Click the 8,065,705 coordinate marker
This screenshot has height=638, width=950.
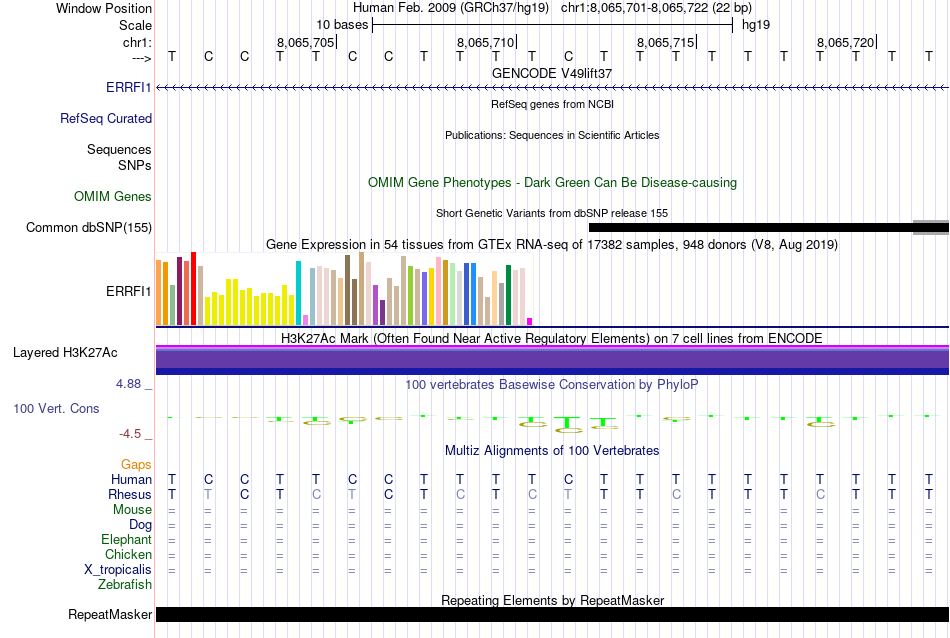pos(306,42)
